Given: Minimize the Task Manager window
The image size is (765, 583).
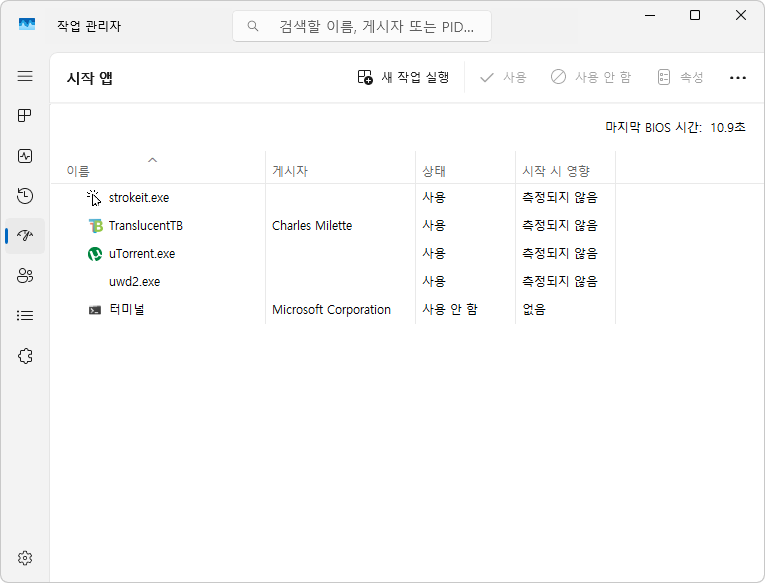Looking at the screenshot, I should click(x=650, y=16).
